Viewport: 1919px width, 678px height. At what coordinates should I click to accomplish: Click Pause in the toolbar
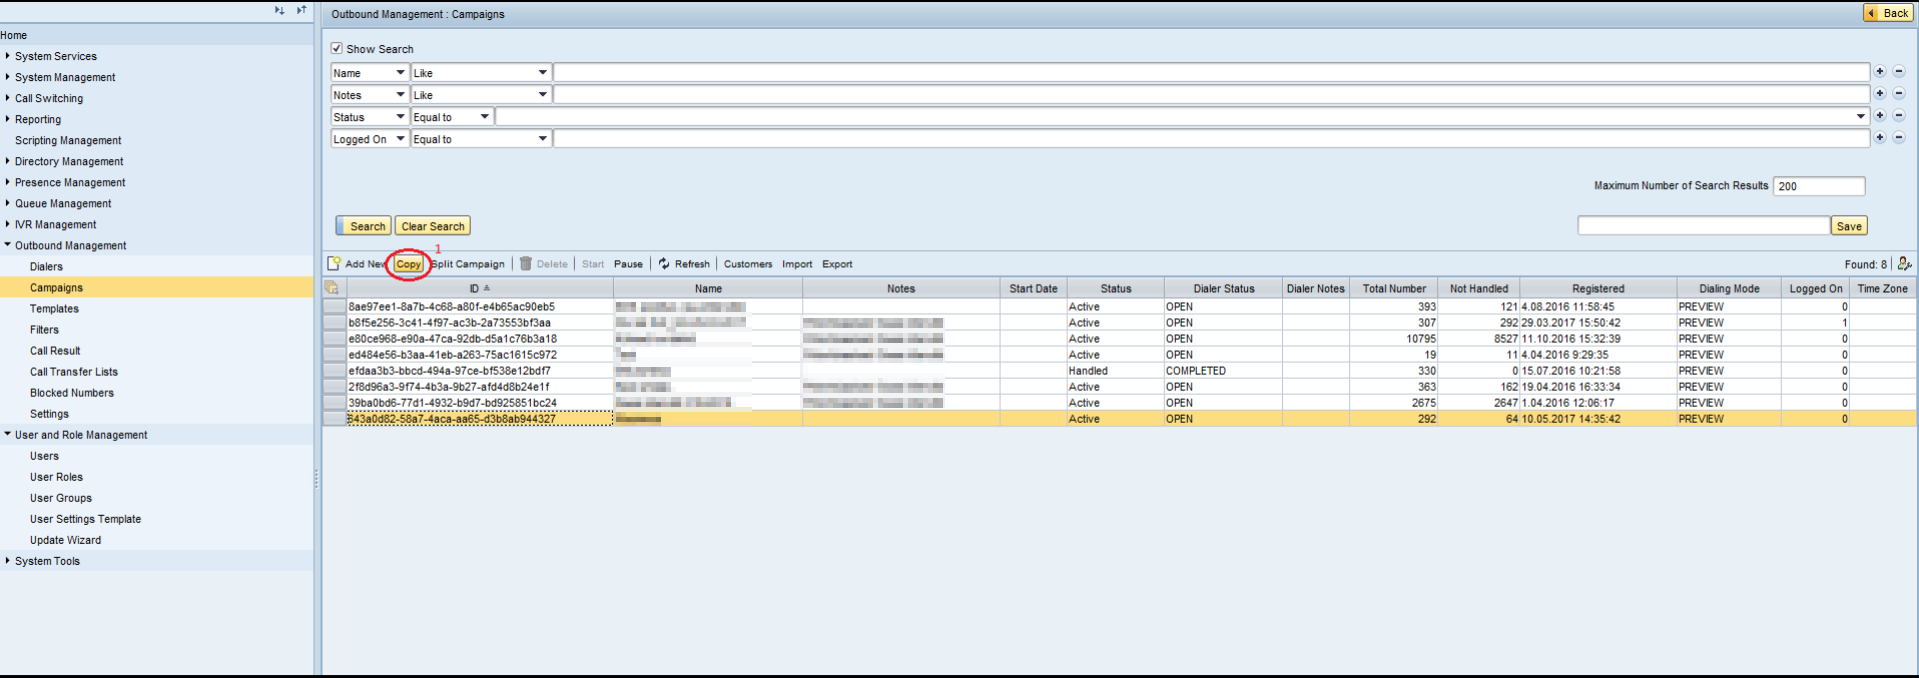(628, 264)
